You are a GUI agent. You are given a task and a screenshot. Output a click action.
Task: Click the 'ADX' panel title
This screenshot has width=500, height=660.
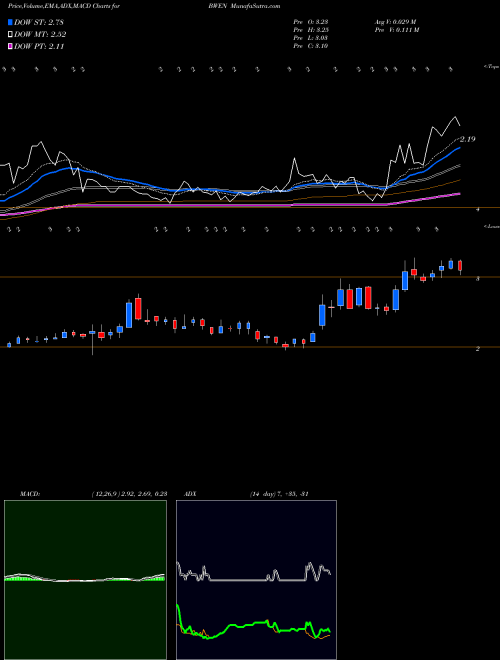[x=190, y=494]
